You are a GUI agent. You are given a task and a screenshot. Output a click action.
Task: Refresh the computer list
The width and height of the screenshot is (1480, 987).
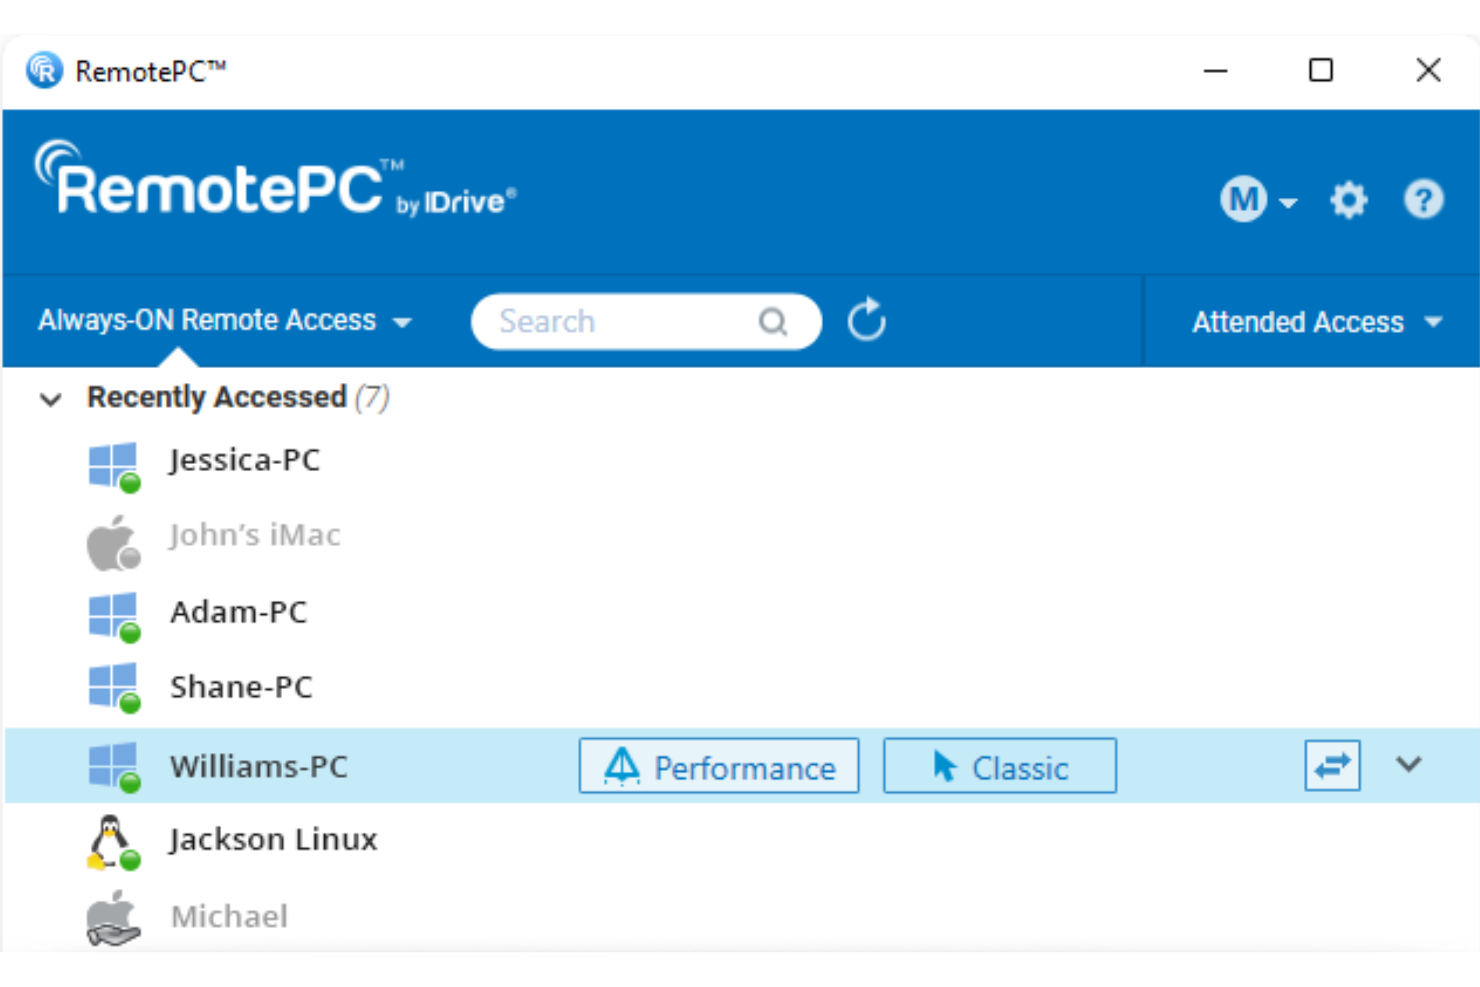tap(866, 320)
